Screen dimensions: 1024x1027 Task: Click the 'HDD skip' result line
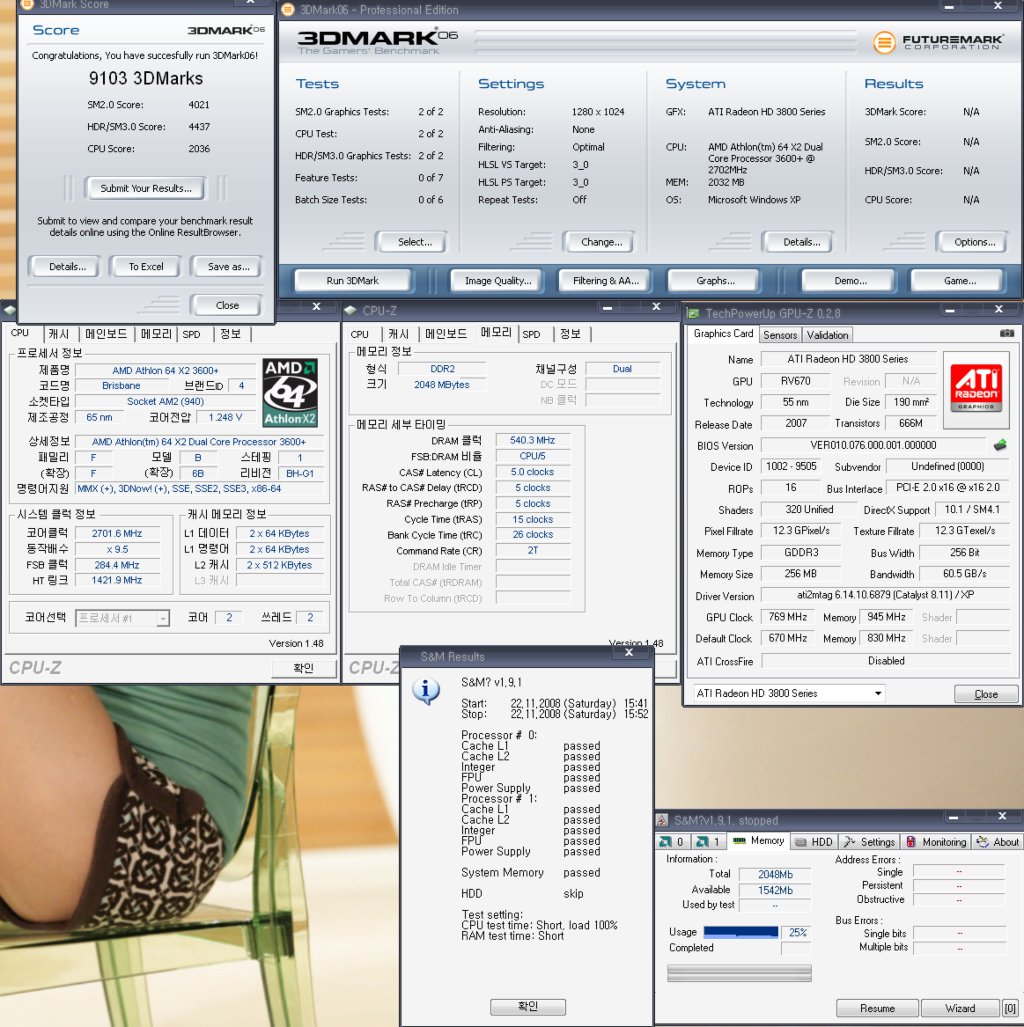coord(521,893)
